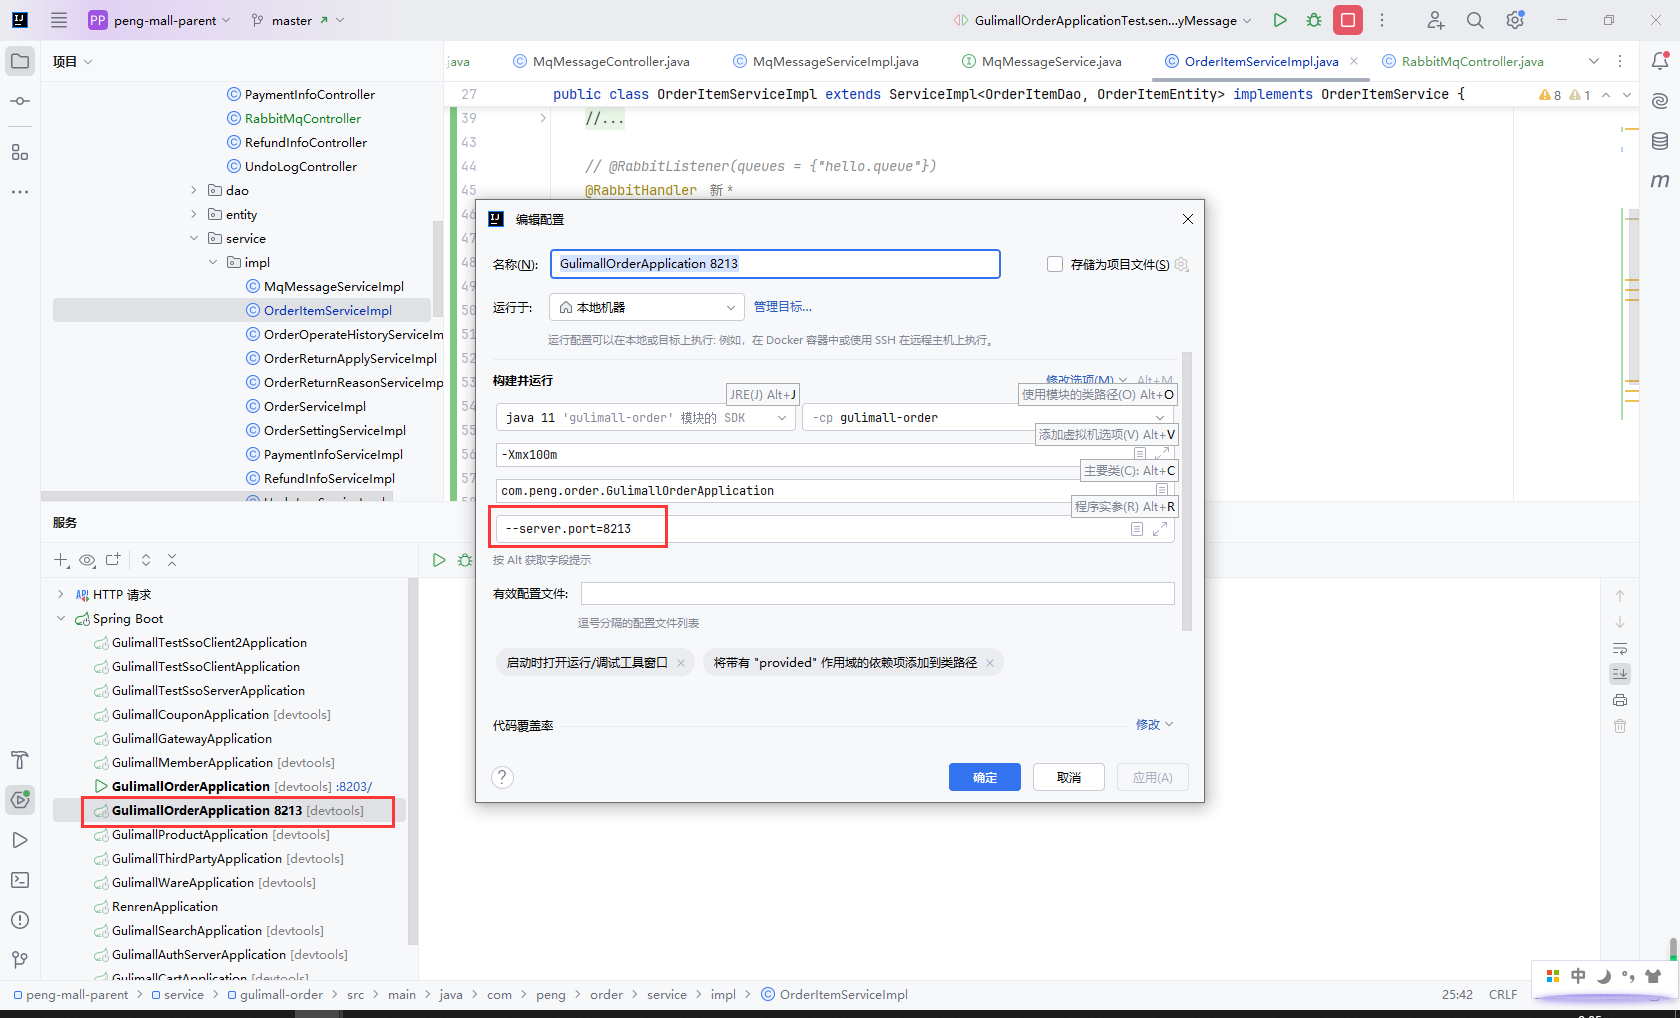Add a new service with plus icon

click(x=61, y=560)
